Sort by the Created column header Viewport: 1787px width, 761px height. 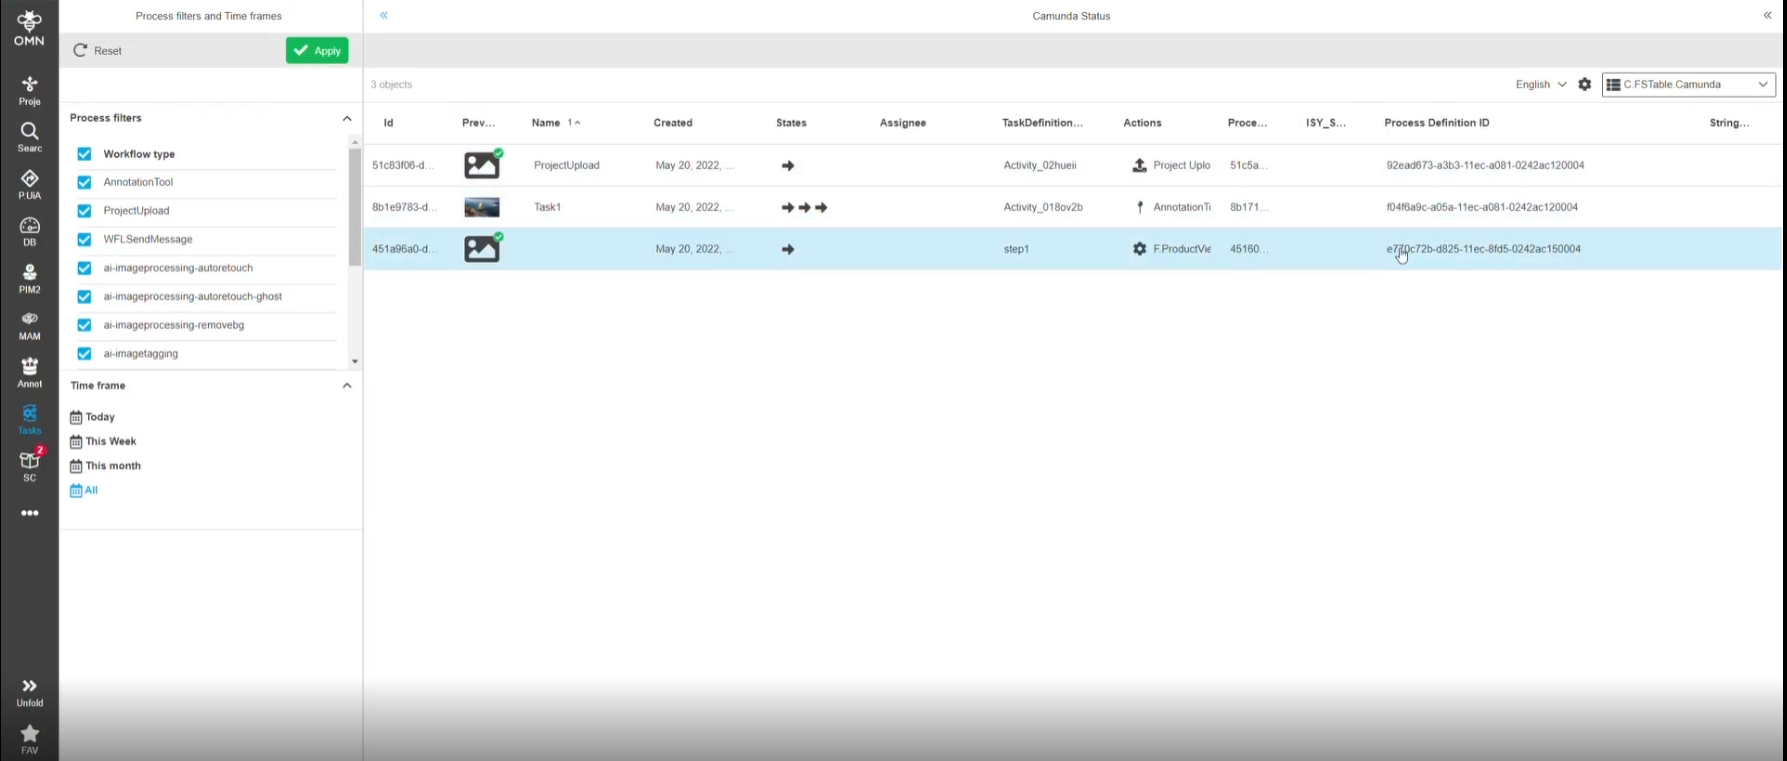(x=673, y=123)
